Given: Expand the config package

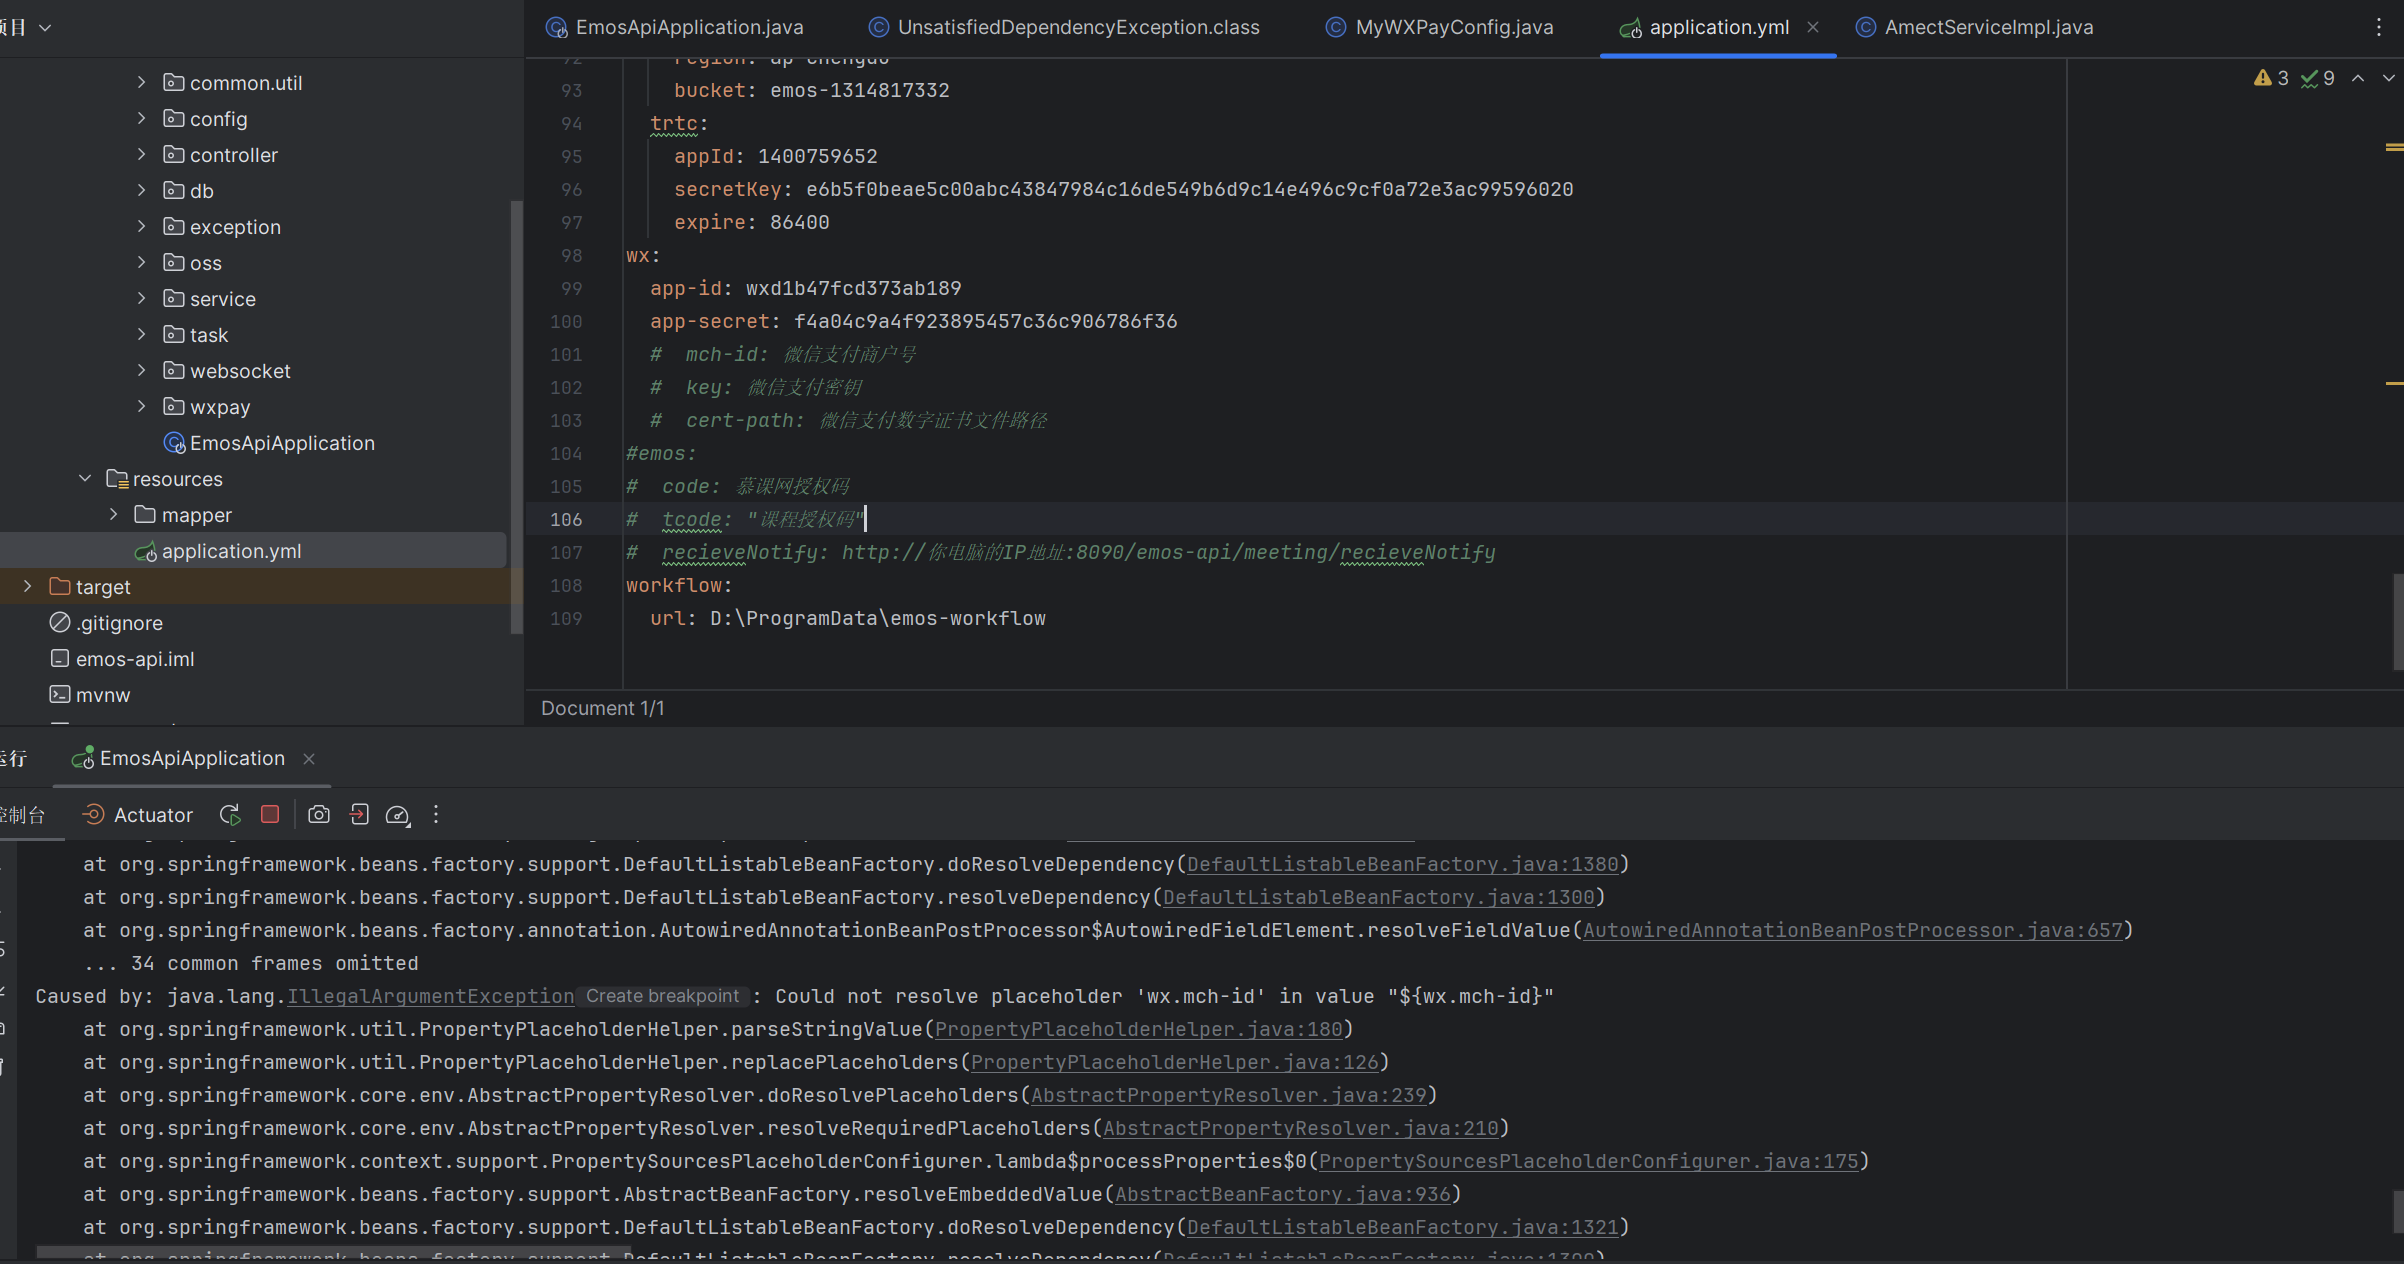Looking at the screenshot, I should [x=141, y=118].
